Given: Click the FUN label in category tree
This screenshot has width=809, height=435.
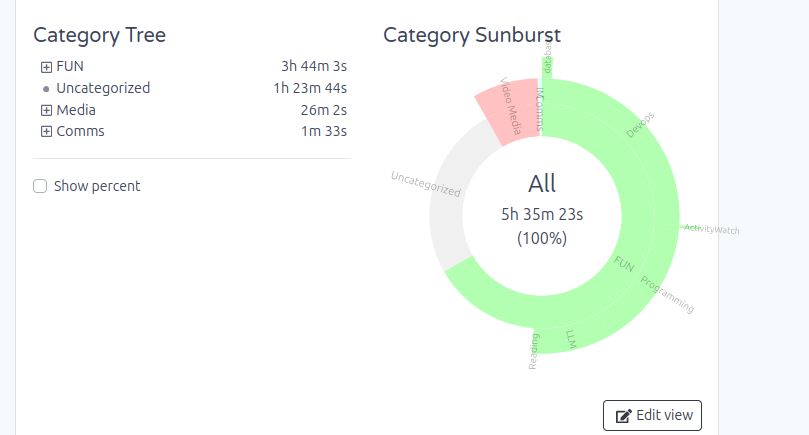Looking at the screenshot, I should [x=70, y=66].
